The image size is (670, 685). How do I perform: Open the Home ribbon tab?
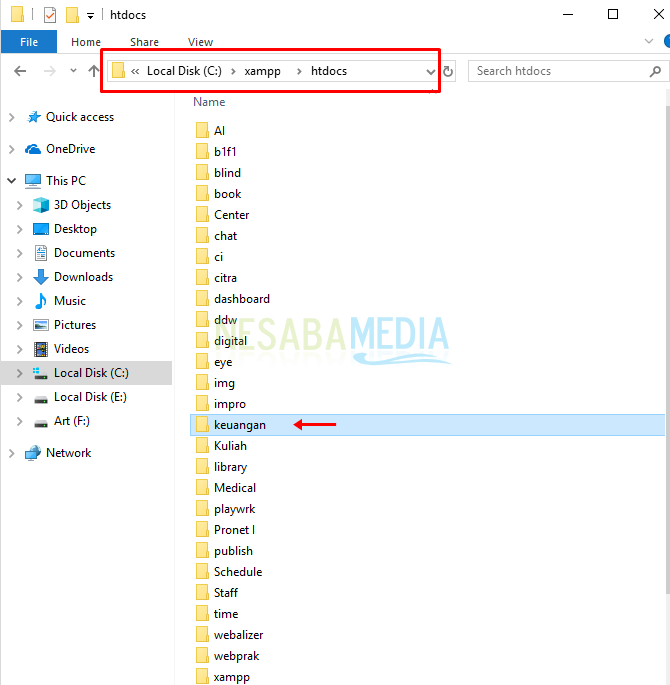(86, 42)
